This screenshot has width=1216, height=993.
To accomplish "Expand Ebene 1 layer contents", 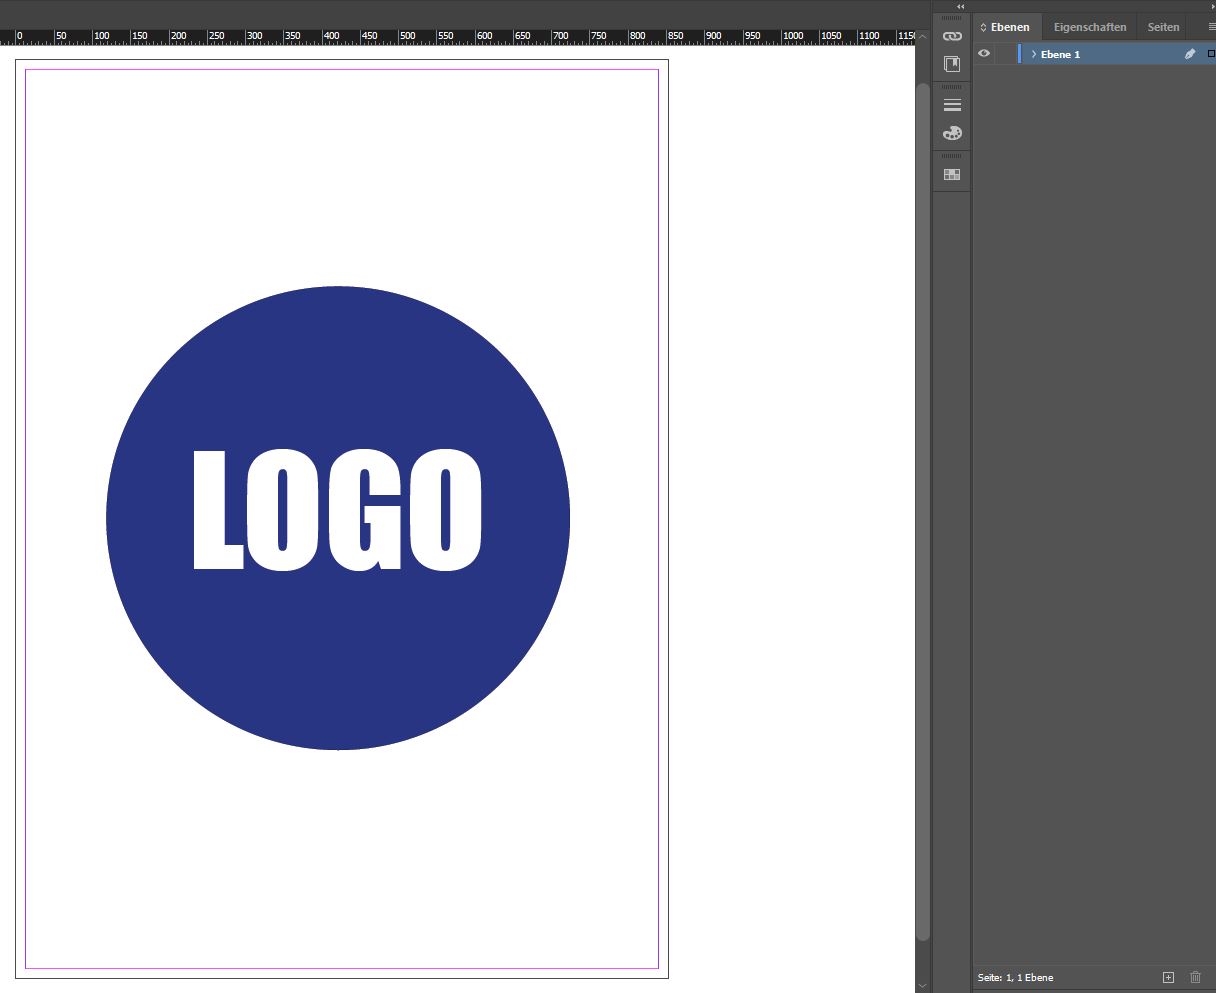I will coord(1033,54).
